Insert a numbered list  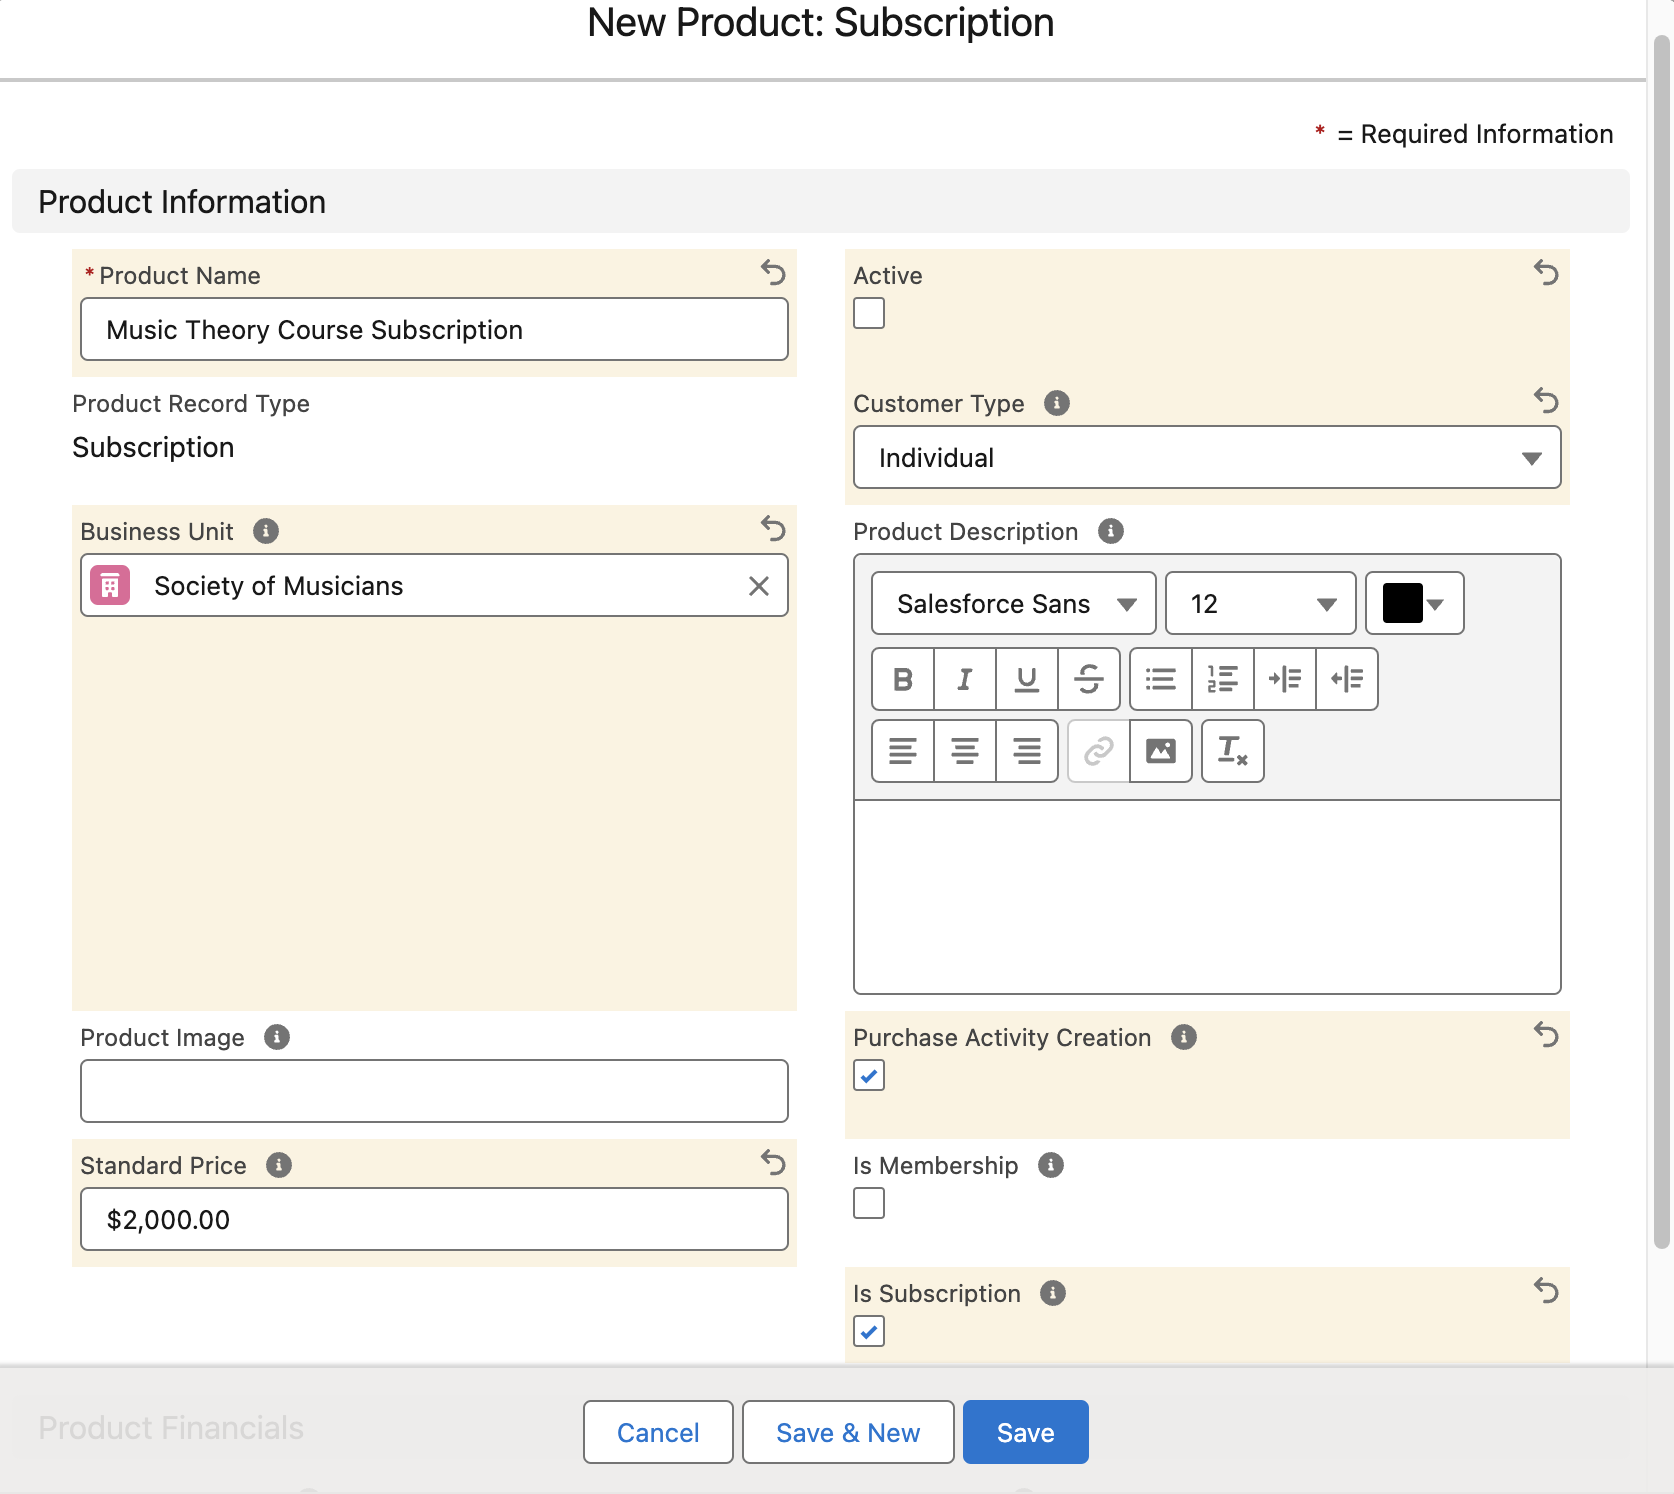(x=1223, y=679)
